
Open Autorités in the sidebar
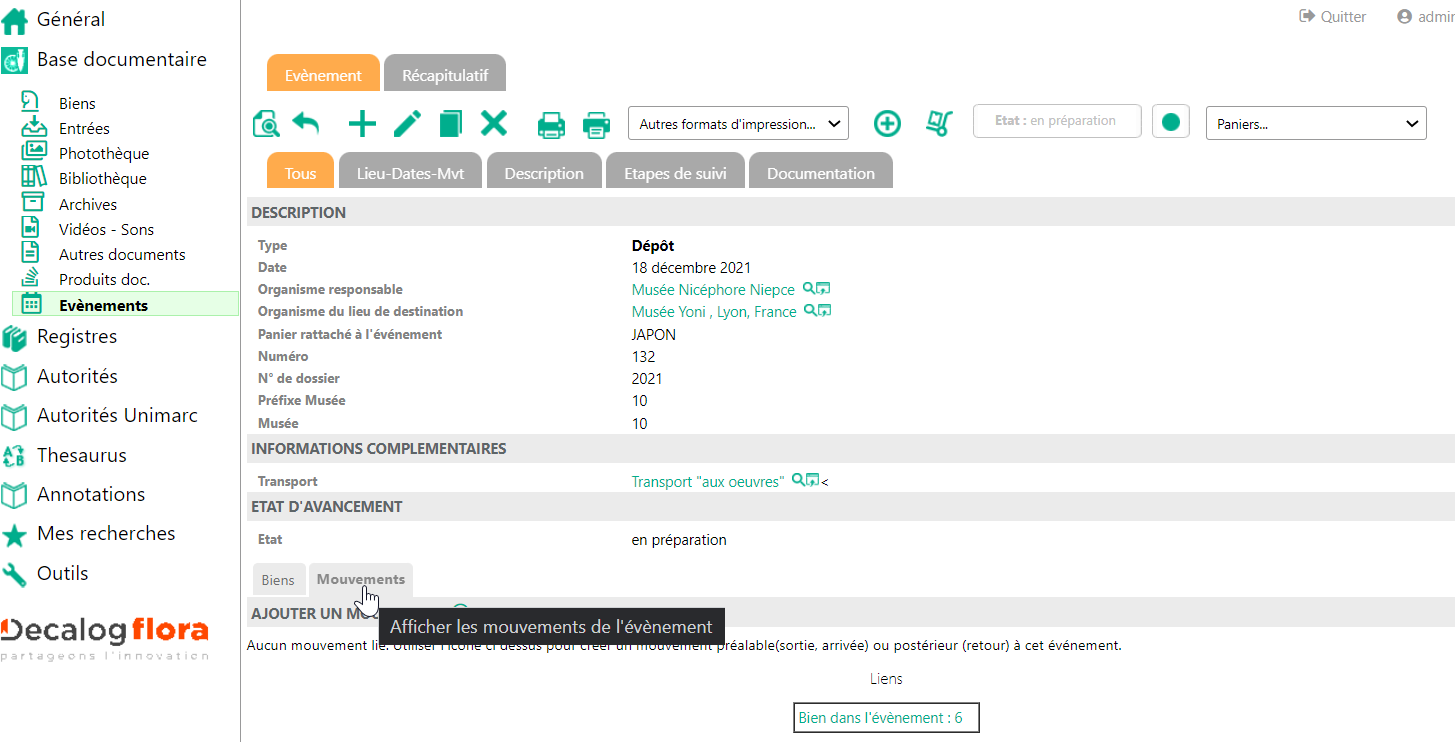coord(77,376)
